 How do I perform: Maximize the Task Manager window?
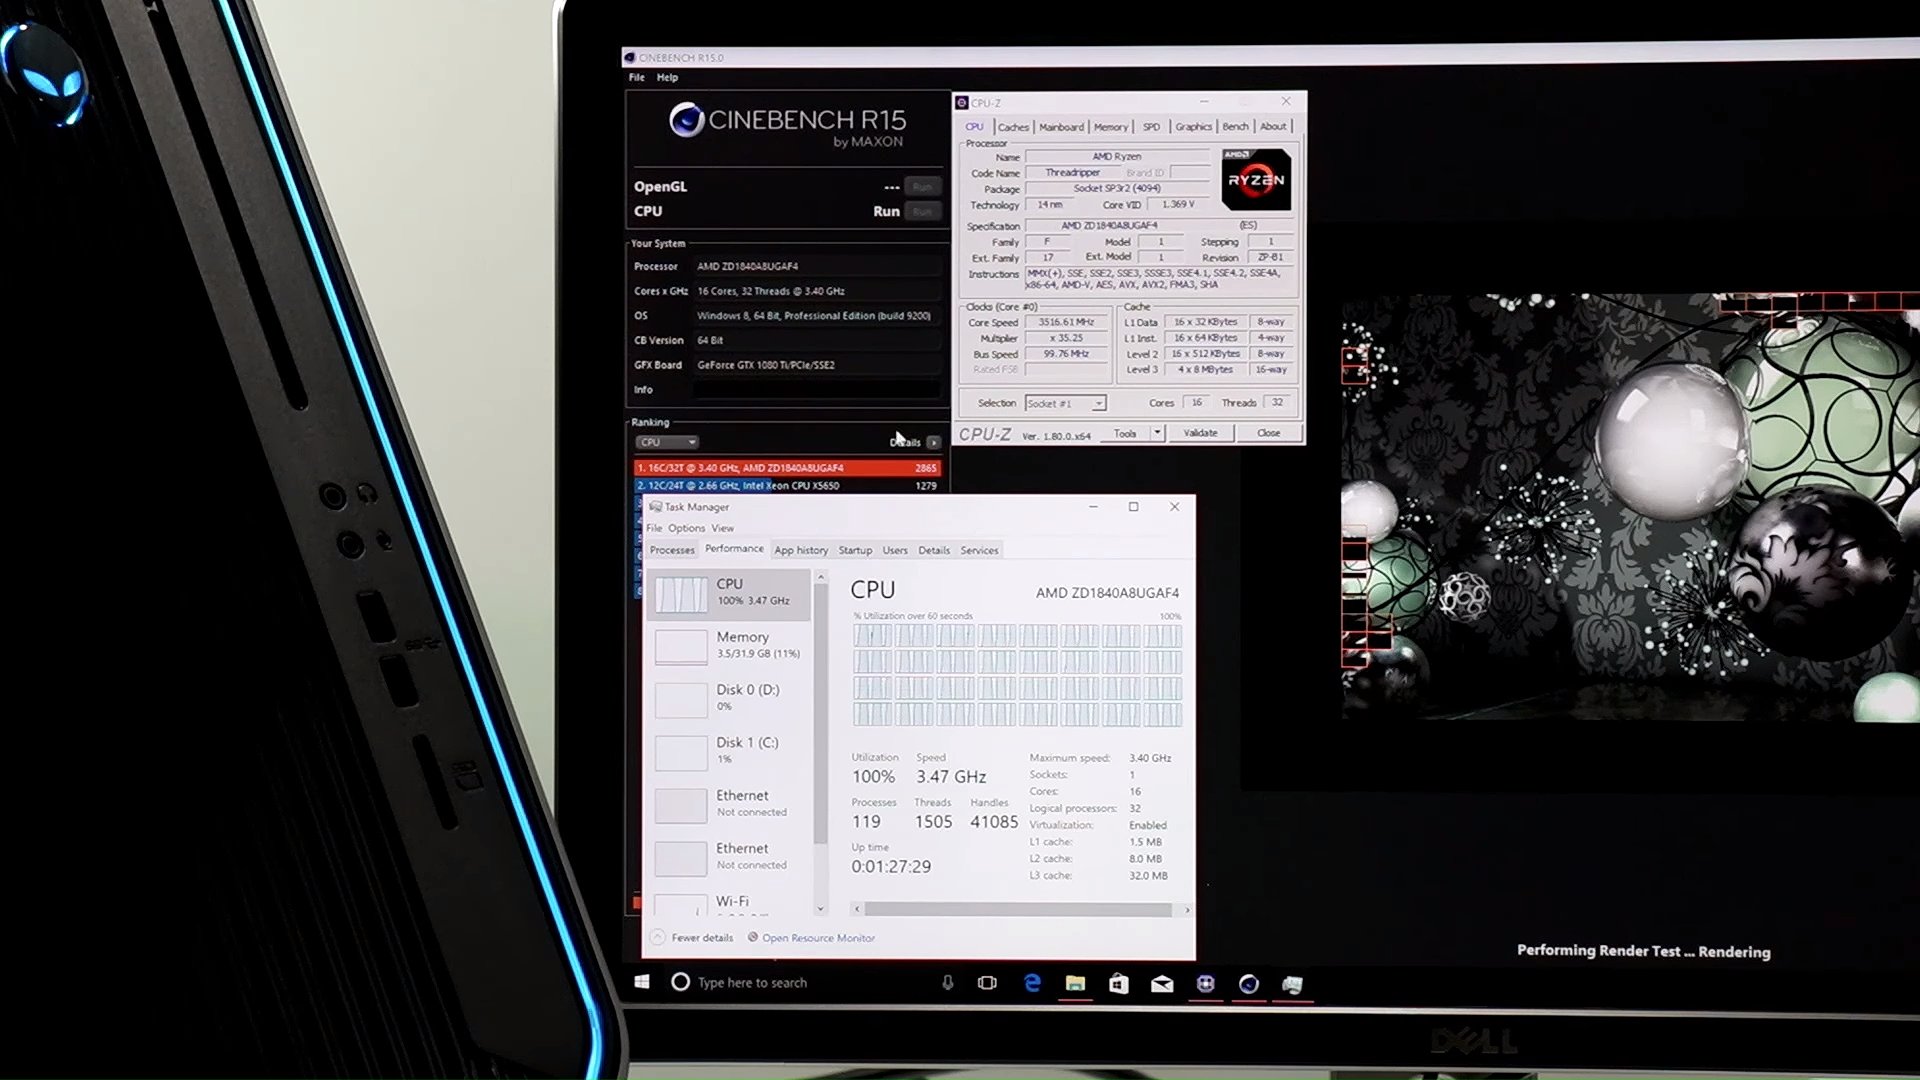coord(1133,507)
